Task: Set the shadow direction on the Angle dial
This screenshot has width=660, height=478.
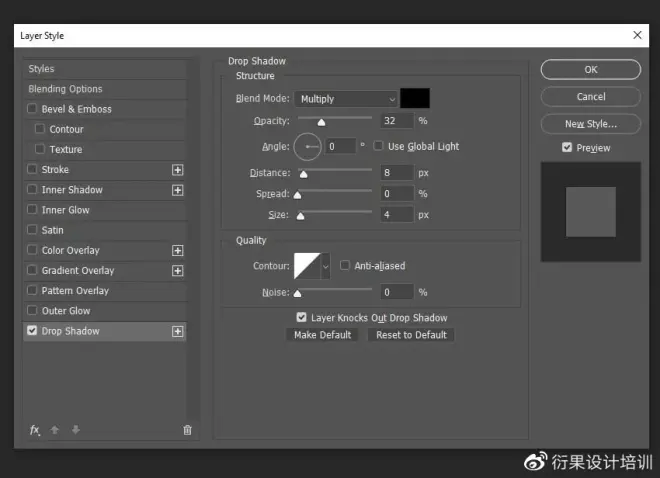Action: 308,146
